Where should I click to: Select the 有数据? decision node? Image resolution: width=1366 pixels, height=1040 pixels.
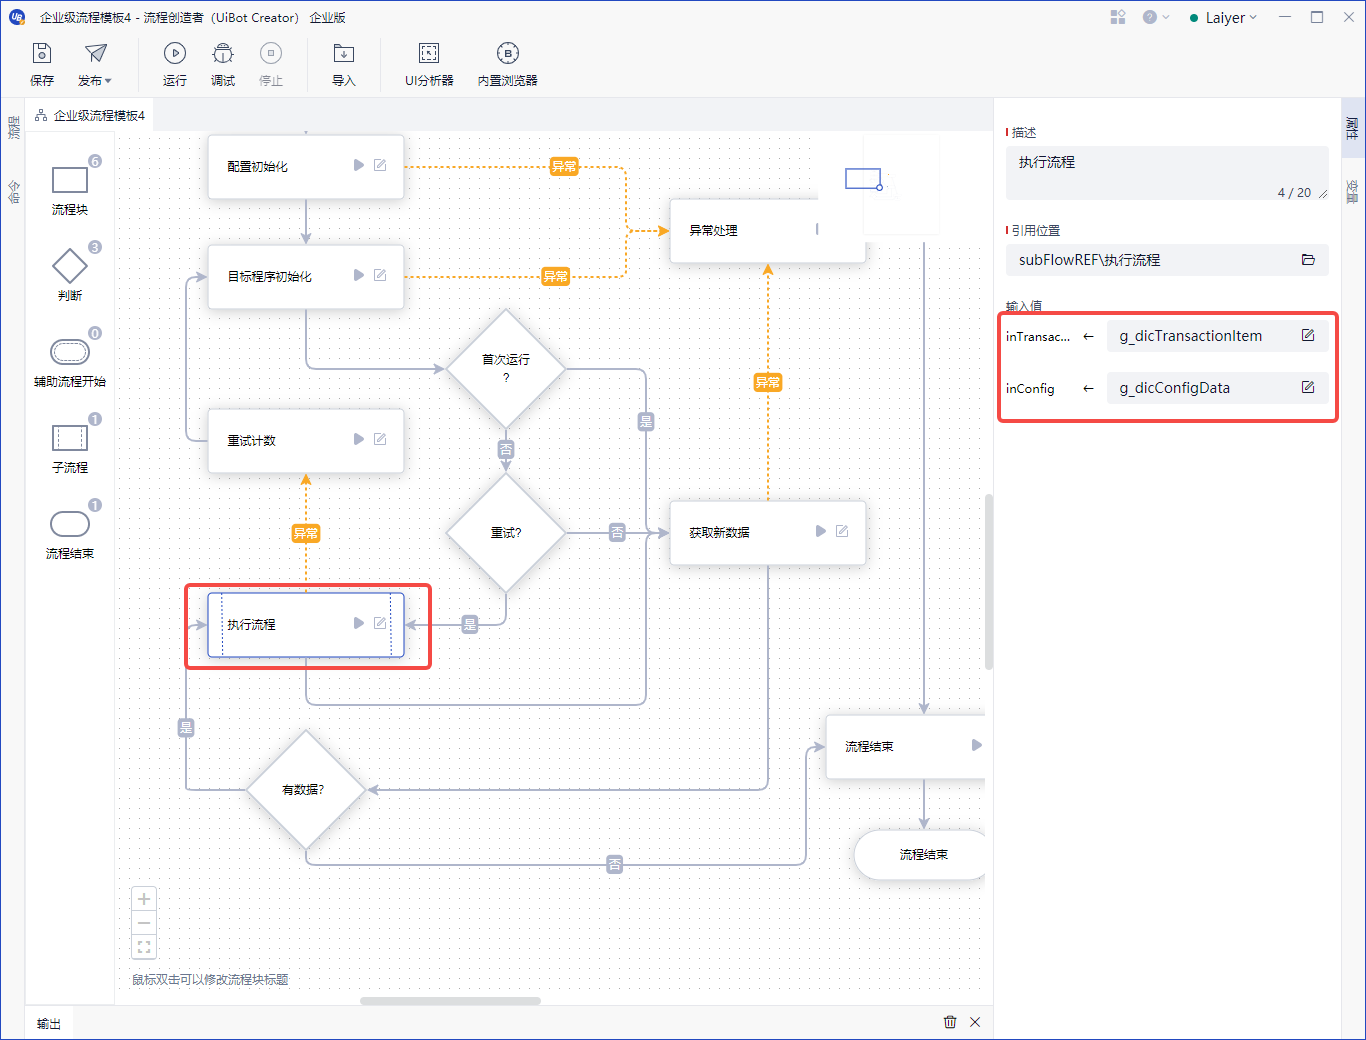(306, 790)
